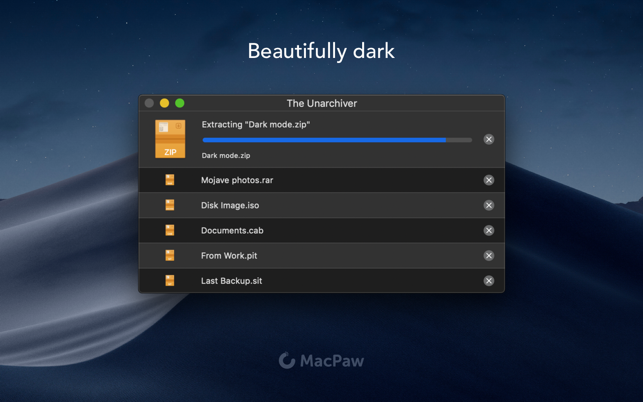The width and height of the screenshot is (643, 402).
Task: Click the Disk Image.iso file icon
Action: [170, 205]
